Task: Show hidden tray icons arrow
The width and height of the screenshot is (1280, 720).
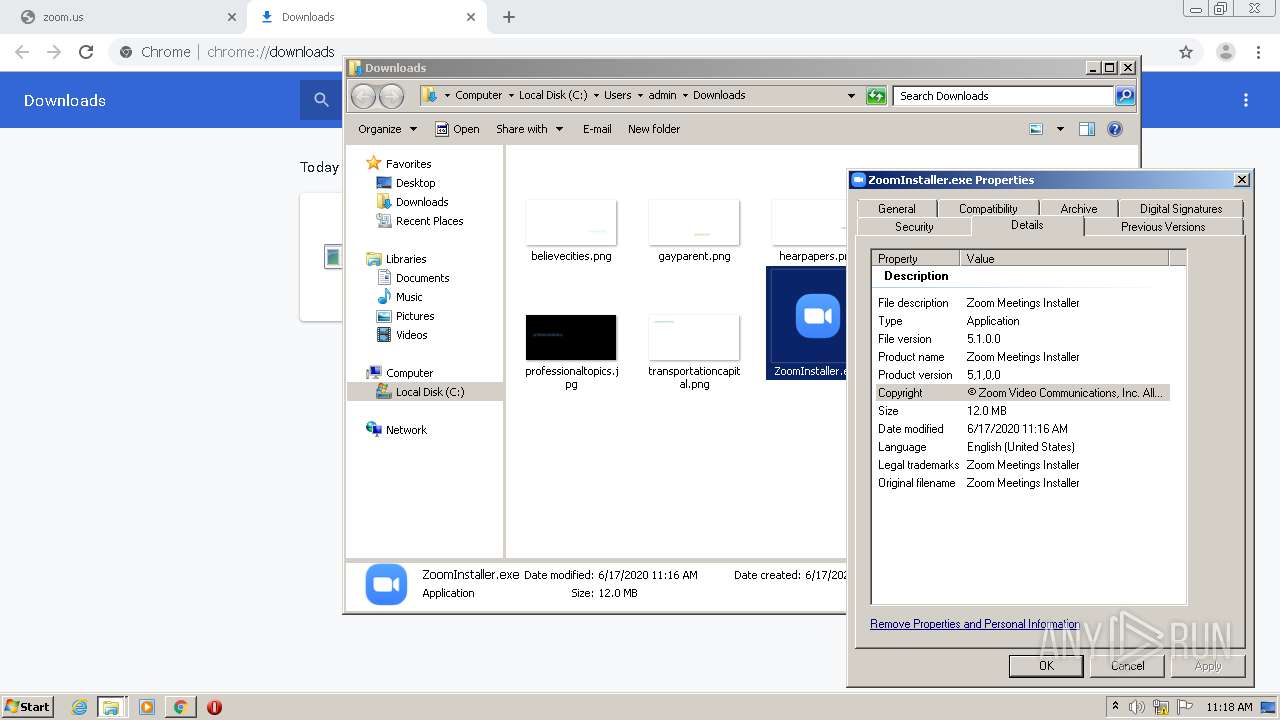Action: click(1115, 707)
